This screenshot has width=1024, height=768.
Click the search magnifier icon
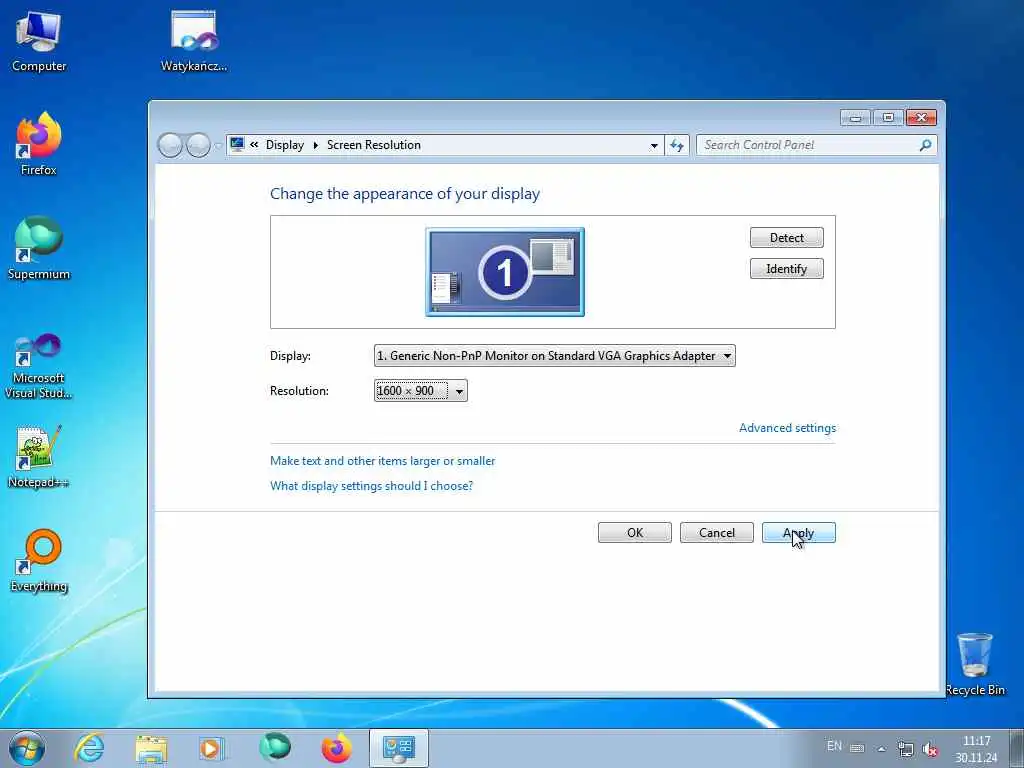coord(925,145)
